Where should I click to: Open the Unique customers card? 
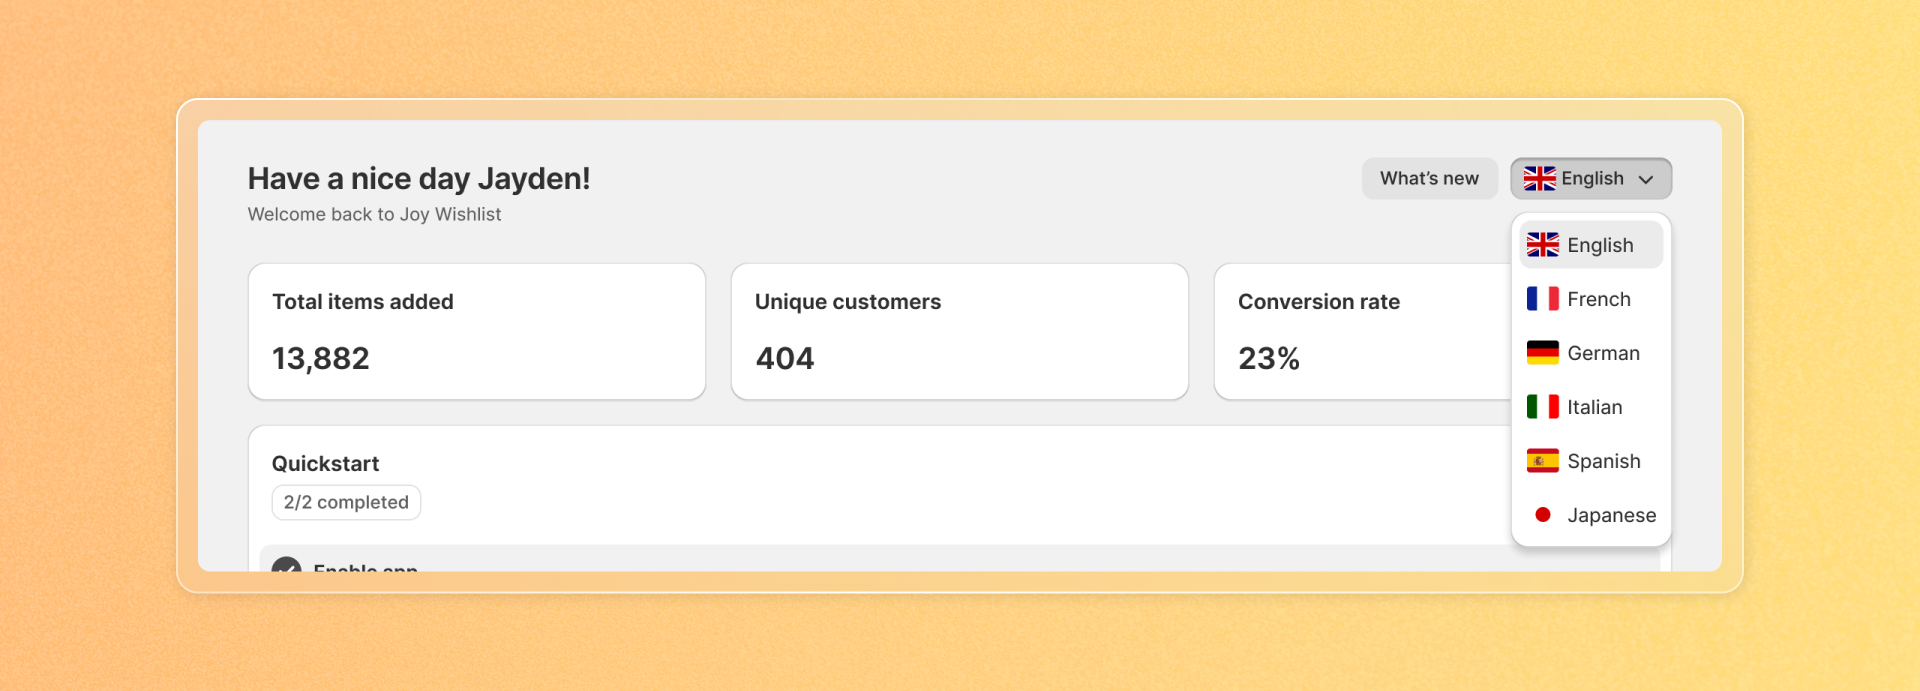coord(959,332)
